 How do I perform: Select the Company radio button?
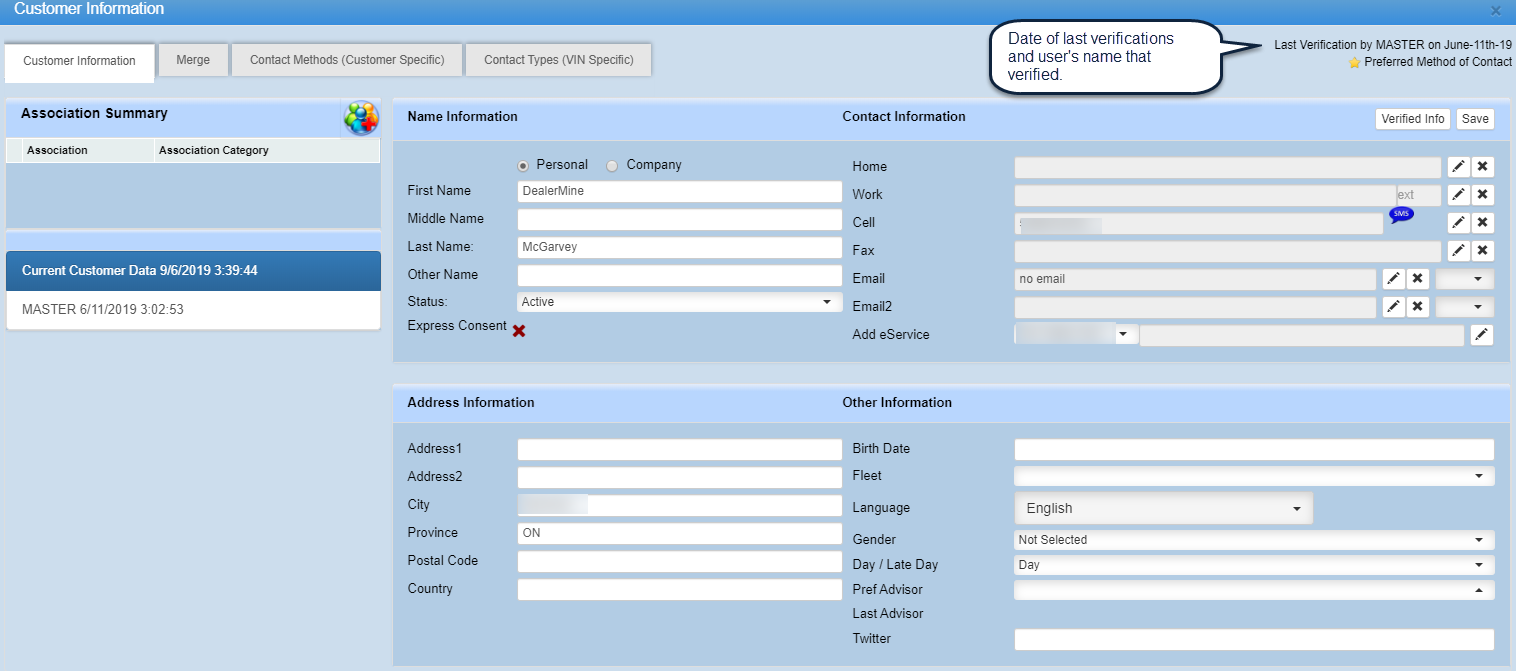[x=612, y=165]
